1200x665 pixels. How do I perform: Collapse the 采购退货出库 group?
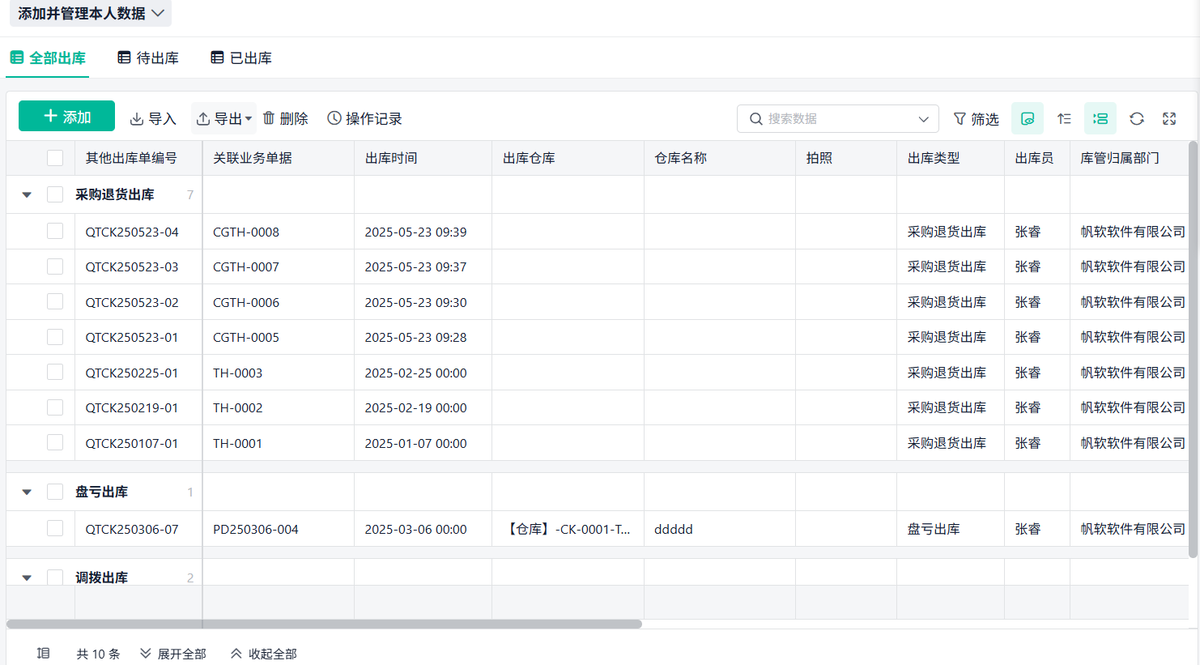pyautogui.click(x=27, y=195)
